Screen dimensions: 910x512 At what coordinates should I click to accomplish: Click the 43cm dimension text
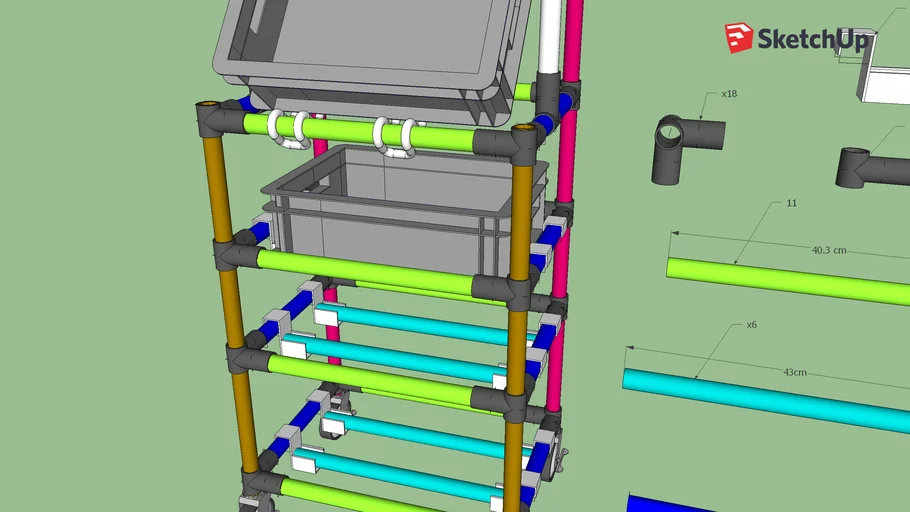[795, 372]
